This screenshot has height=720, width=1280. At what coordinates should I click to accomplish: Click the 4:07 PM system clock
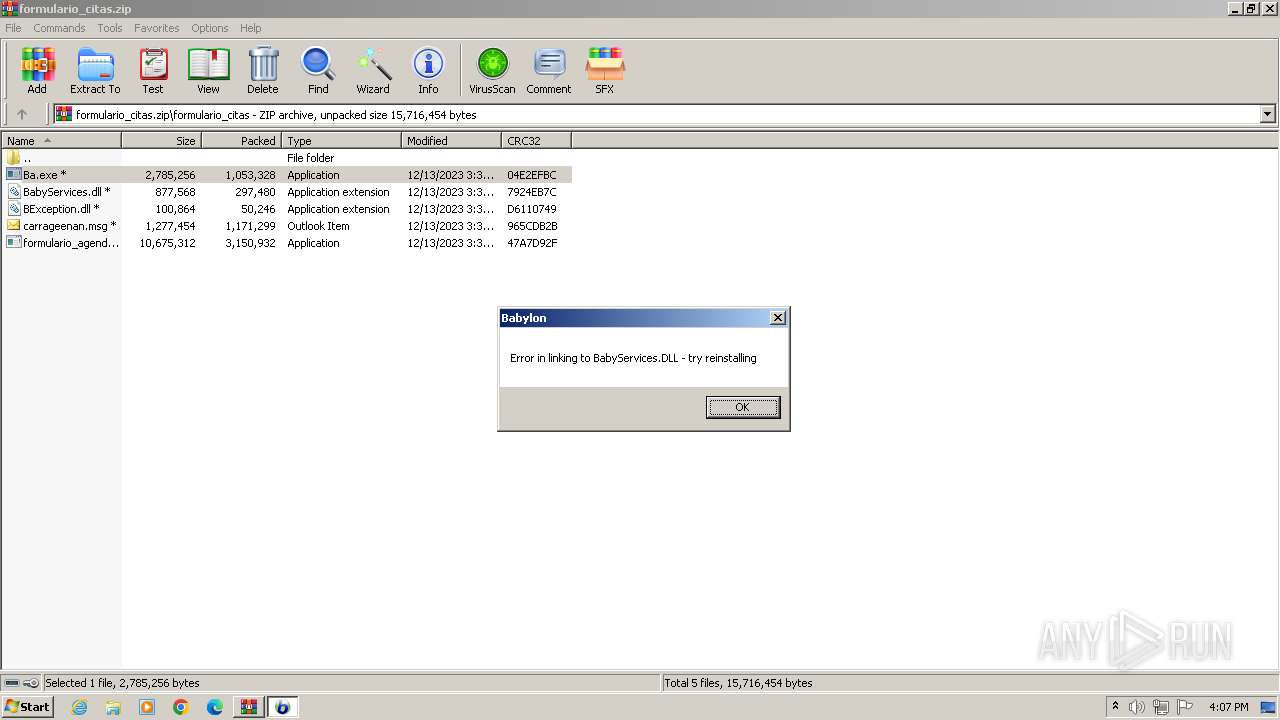(1228, 707)
